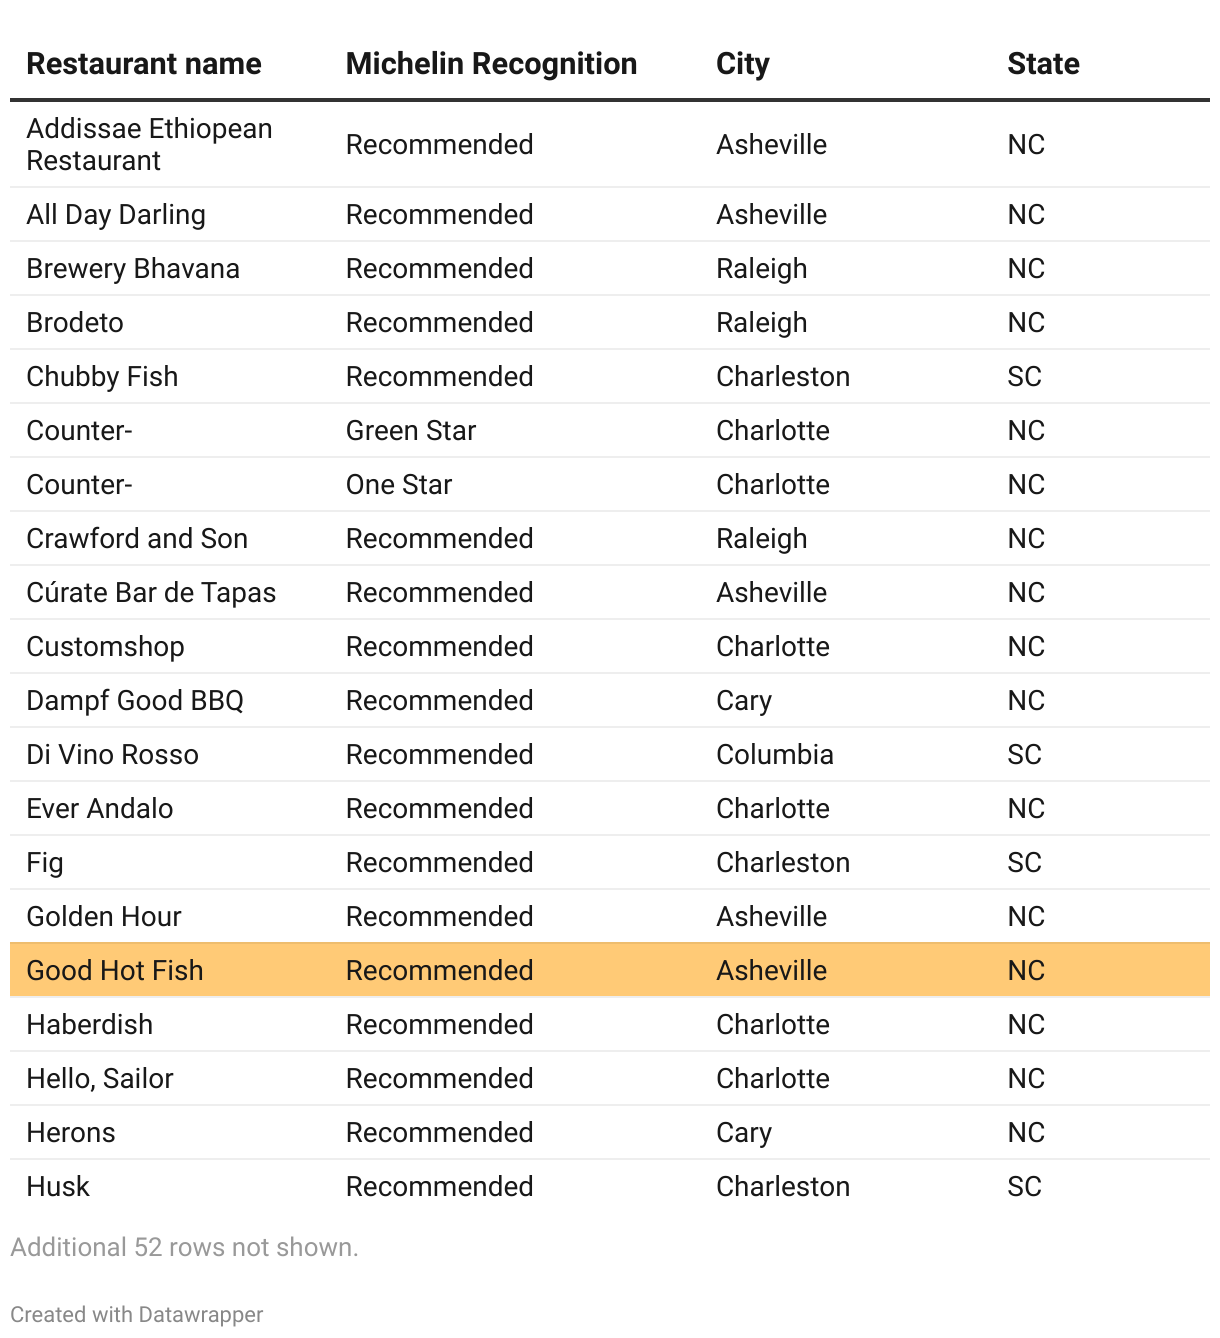Select the Columbia city cell
The image size is (1220, 1338).
(774, 754)
